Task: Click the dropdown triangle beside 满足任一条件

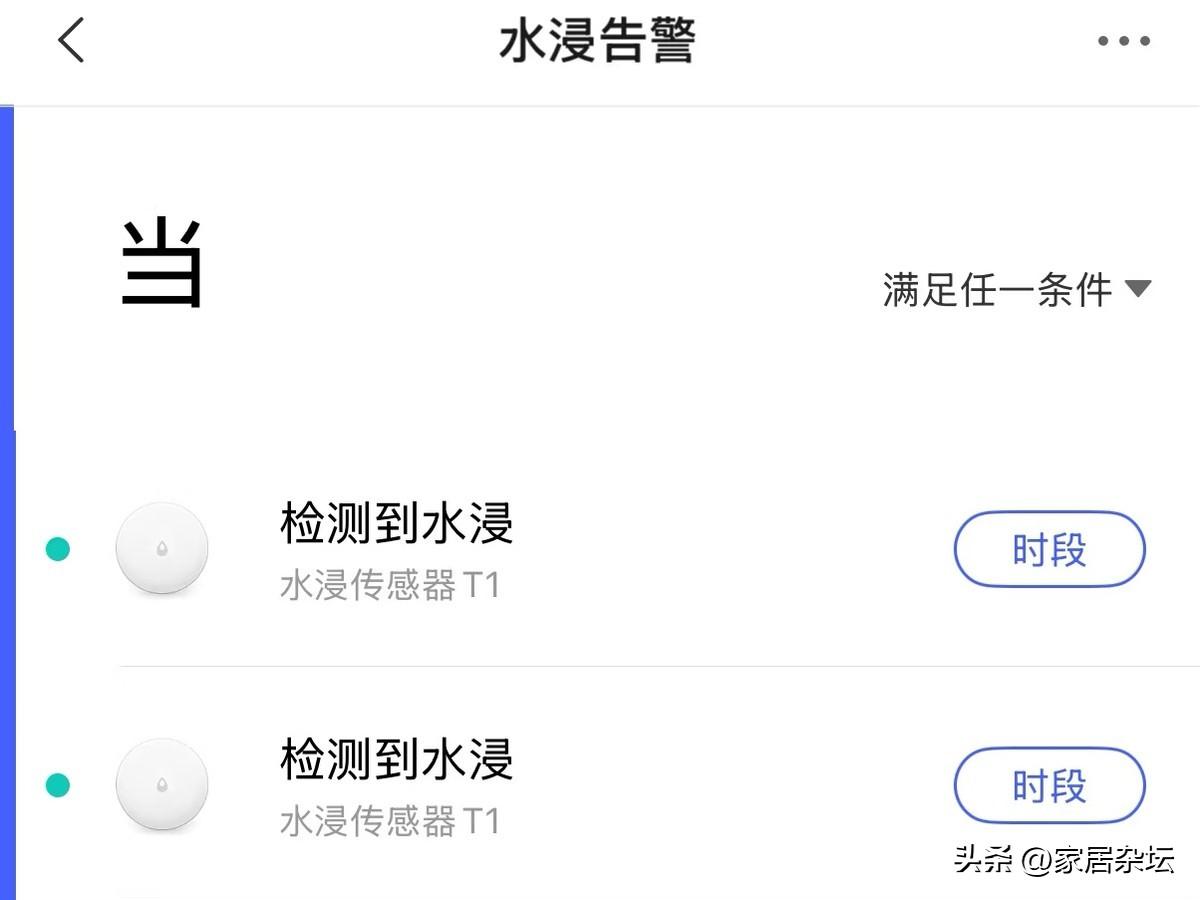Action: [1138, 289]
